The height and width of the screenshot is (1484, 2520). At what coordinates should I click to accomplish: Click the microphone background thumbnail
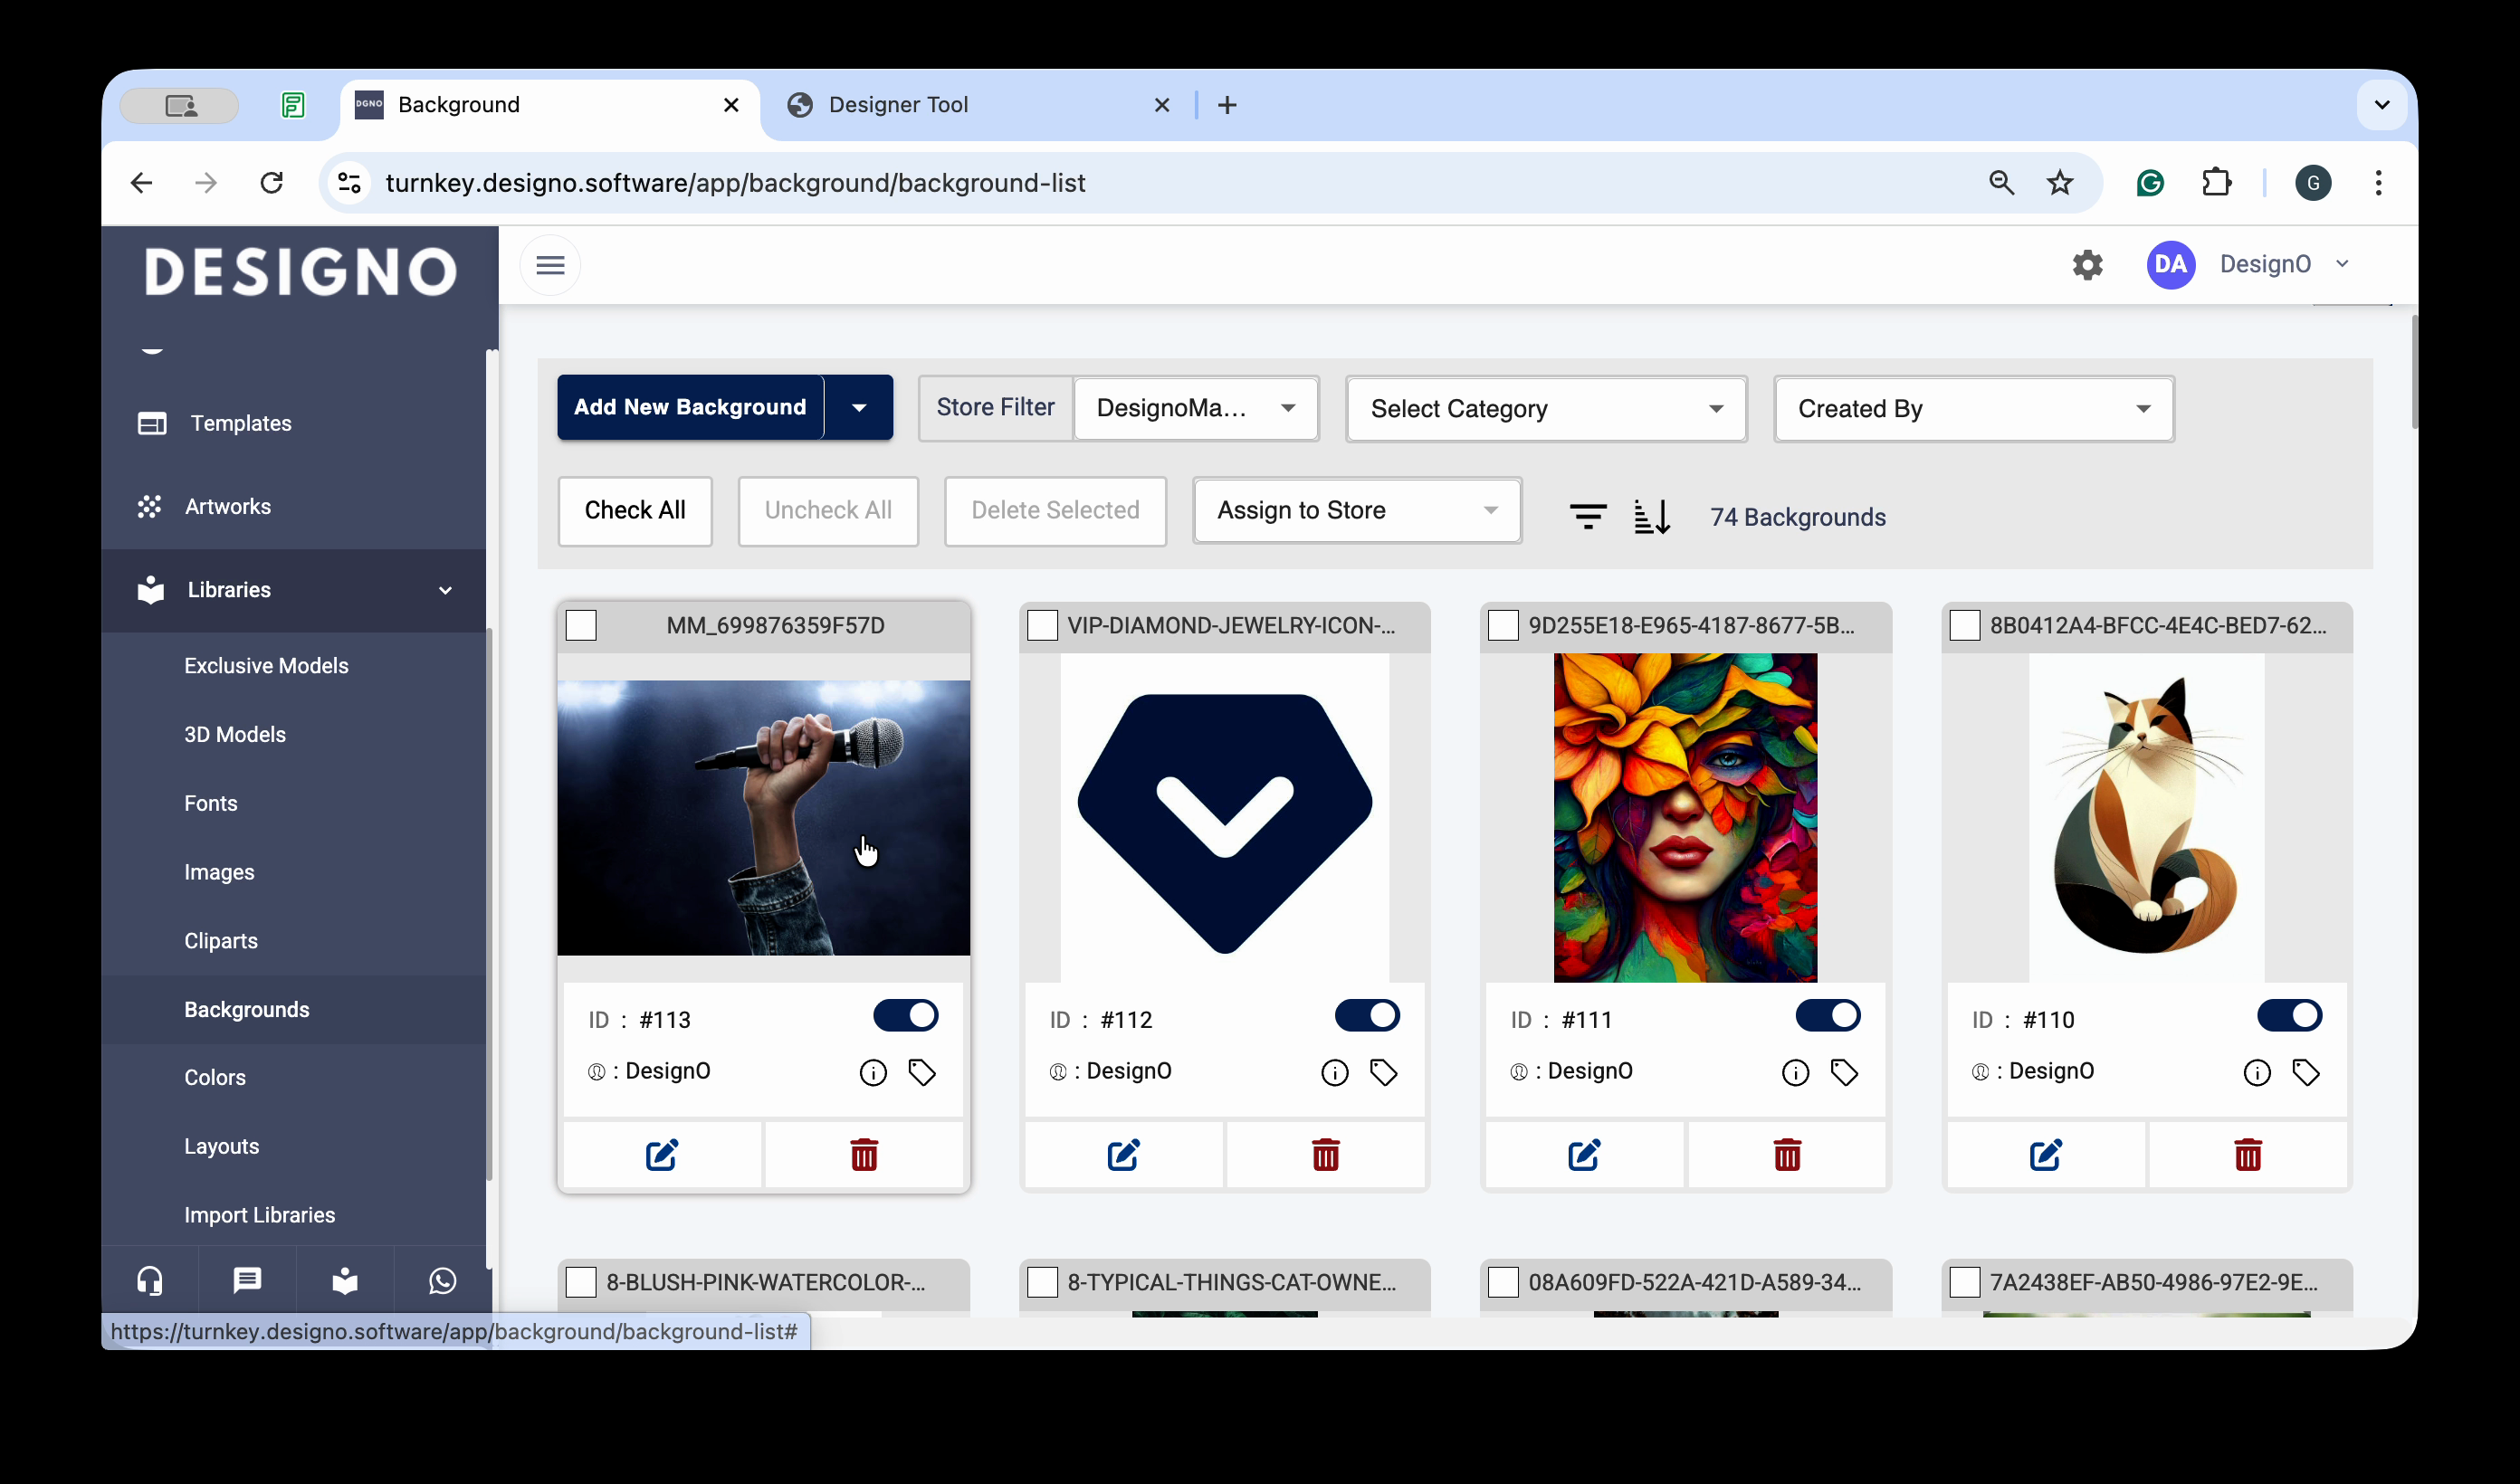[x=763, y=817]
